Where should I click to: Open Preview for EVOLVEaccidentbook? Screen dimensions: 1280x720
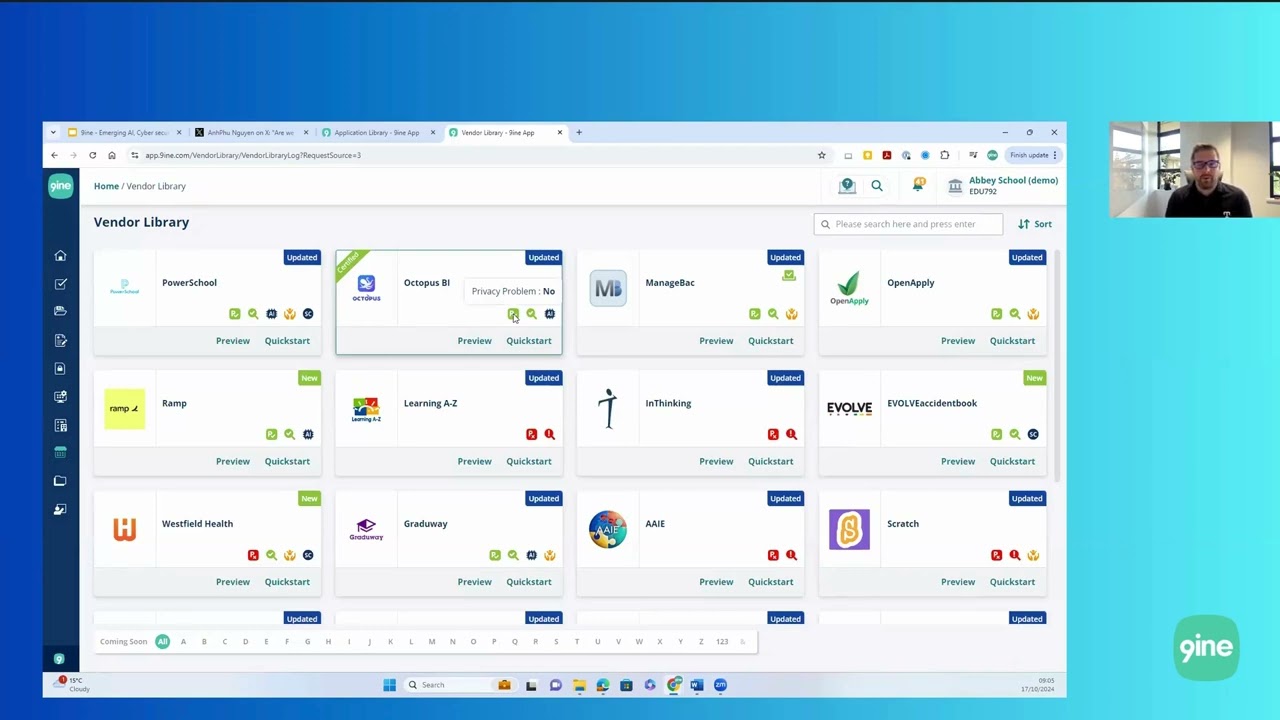(958, 461)
